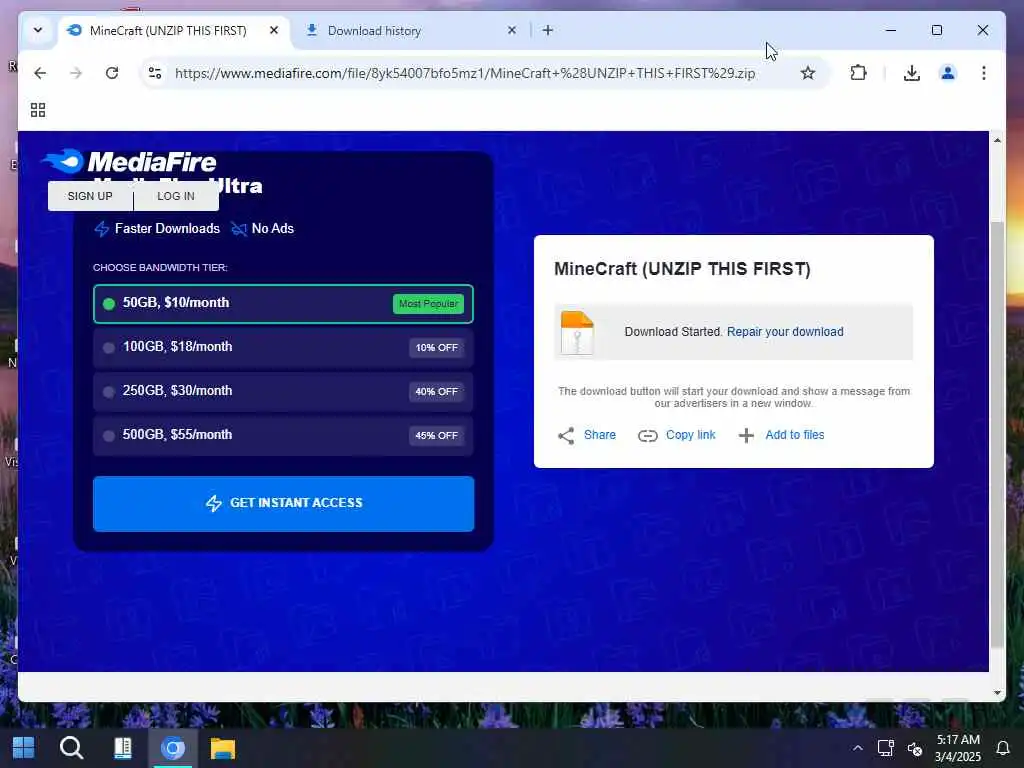Image resolution: width=1024 pixels, height=768 pixels.
Task: Expand the tab search dropdown arrow
Action: coord(38,30)
